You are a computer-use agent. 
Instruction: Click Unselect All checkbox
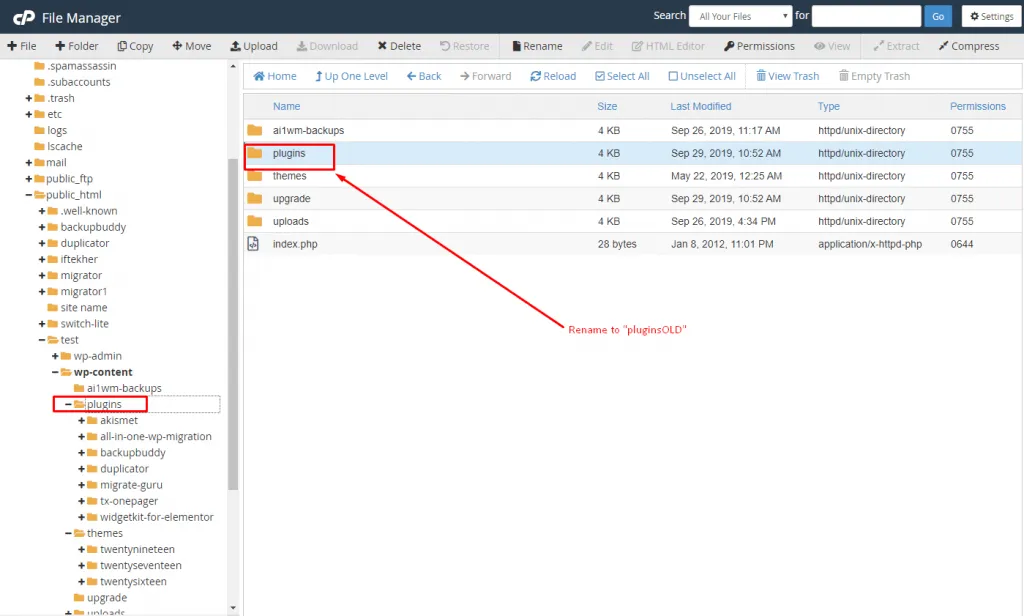click(x=702, y=76)
